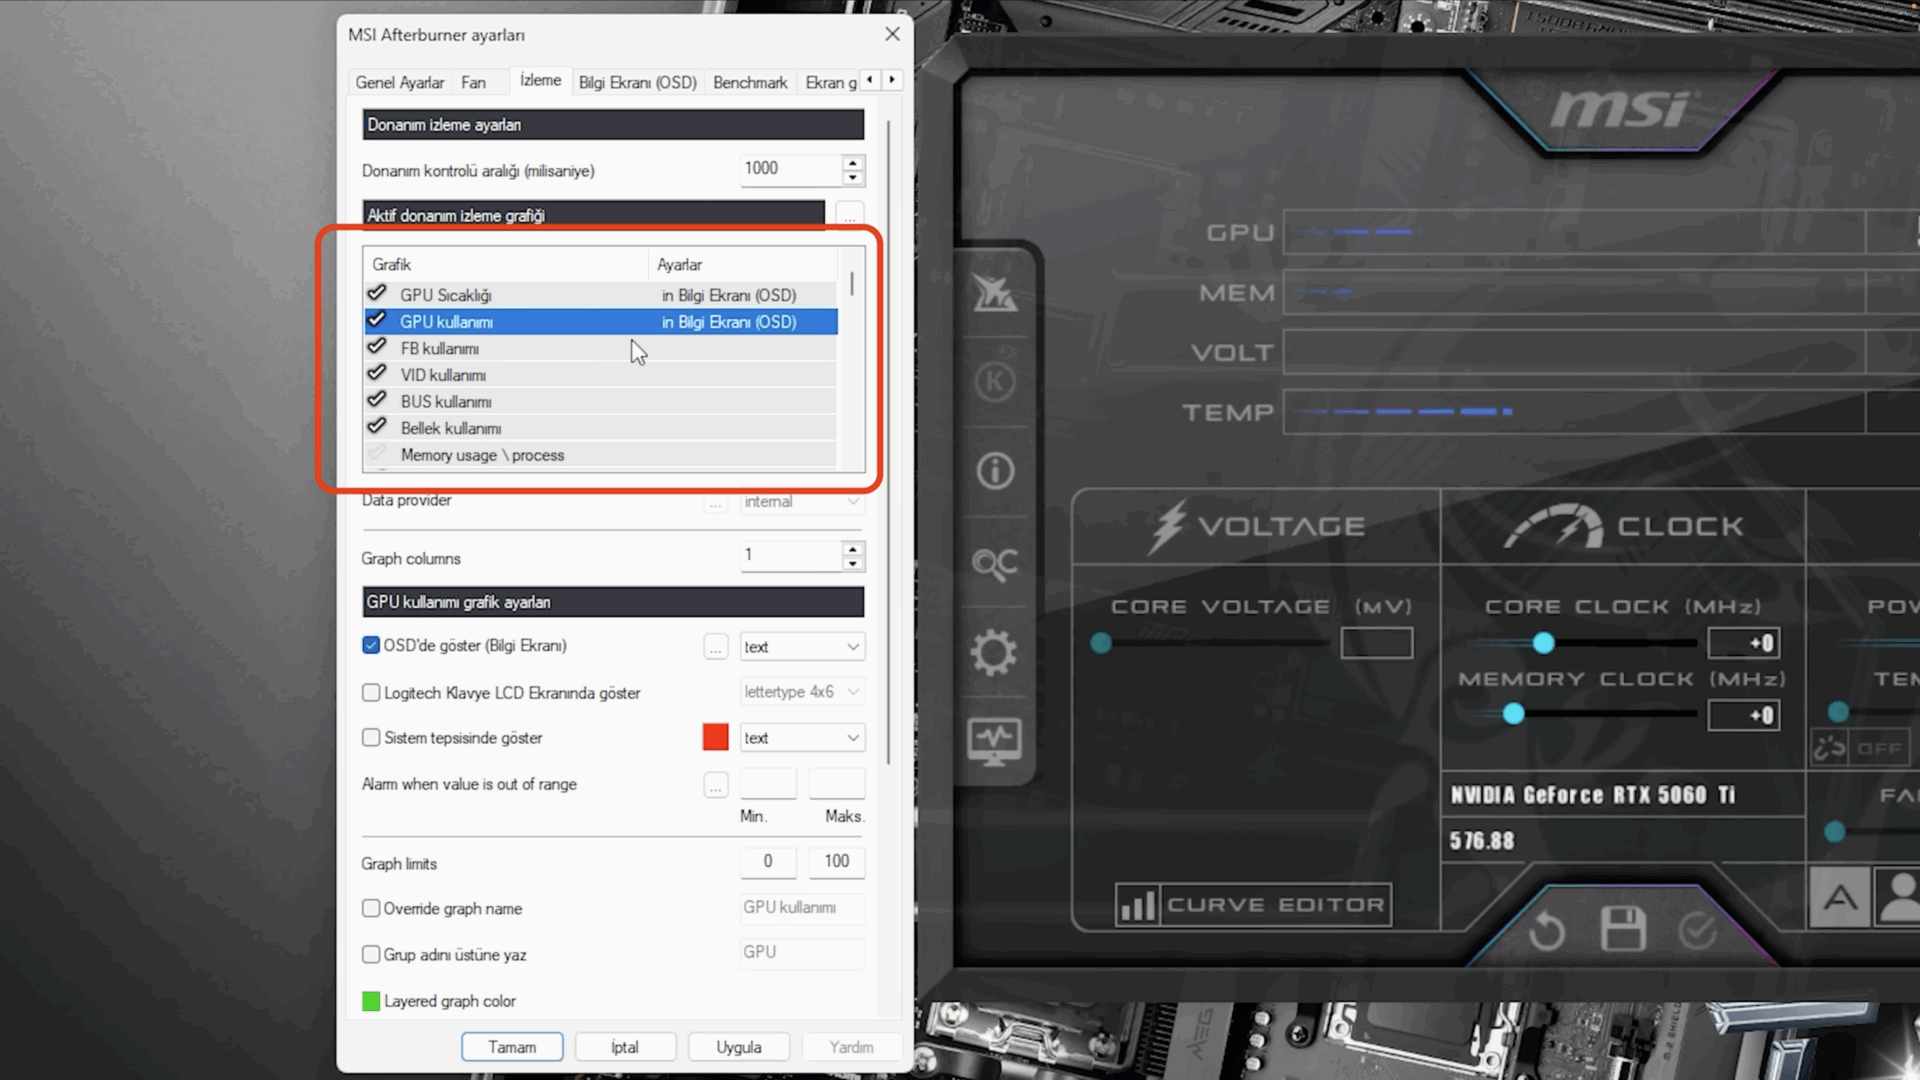Run the OC Scanner tool
1920x1080 pixels.
coord(995,563)
